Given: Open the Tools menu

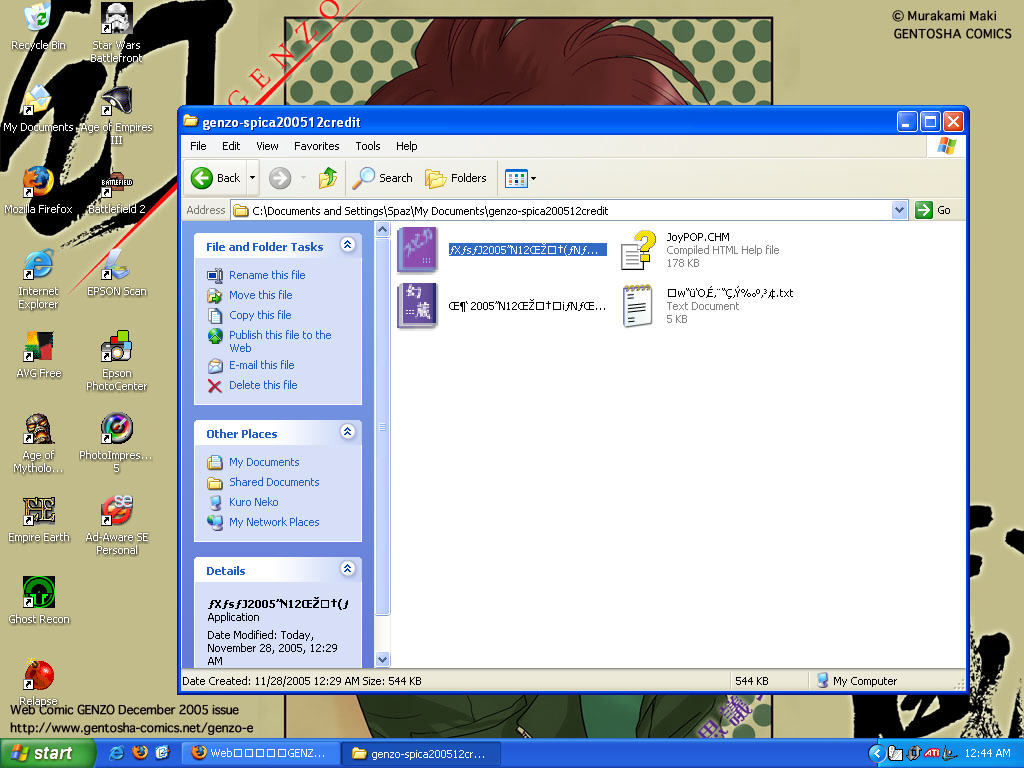Looking at the screenshot, I should tap(368, 146).
